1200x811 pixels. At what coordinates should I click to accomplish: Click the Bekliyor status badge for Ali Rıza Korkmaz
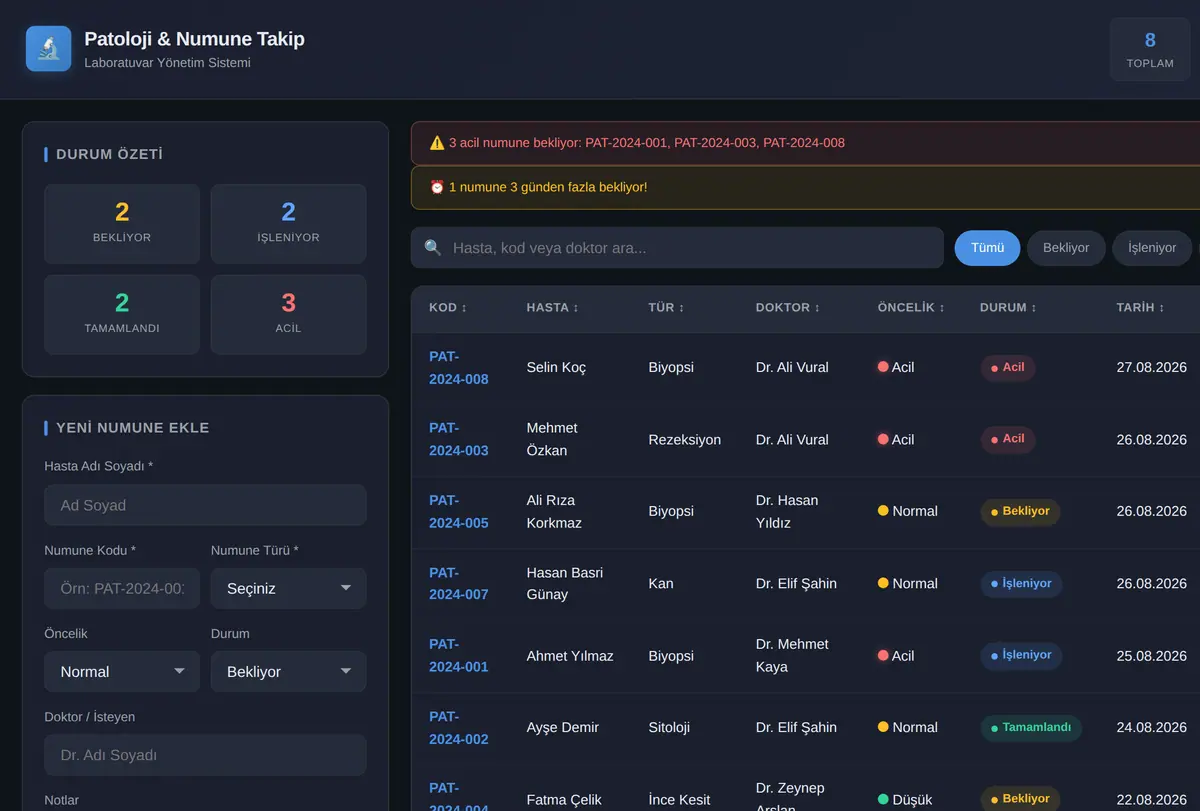tap(1020, 511)
